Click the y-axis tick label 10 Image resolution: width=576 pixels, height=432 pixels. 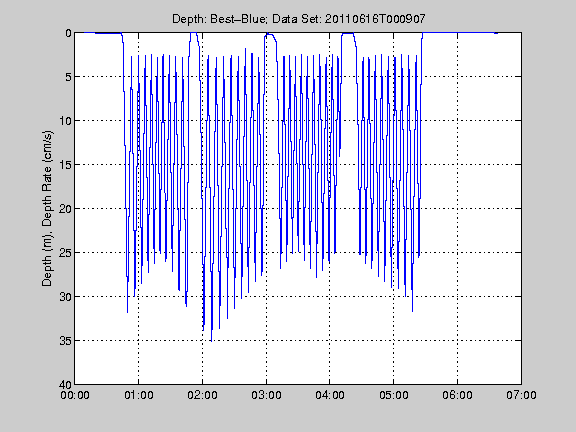click(65, 121)
